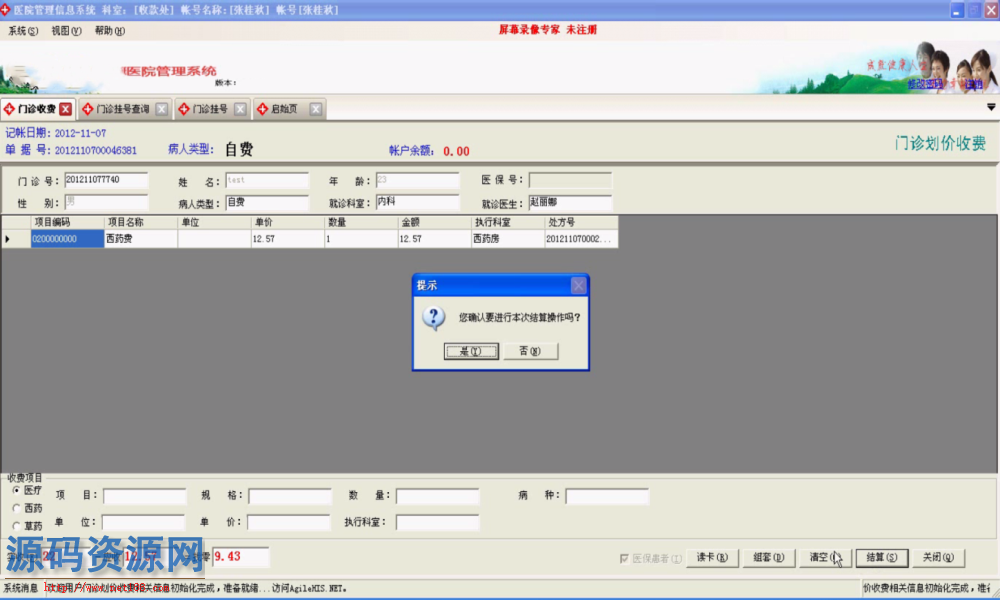Screen dimensions: 1000x600
Task: Open the 系统 menu
Action: coord(23,31)
